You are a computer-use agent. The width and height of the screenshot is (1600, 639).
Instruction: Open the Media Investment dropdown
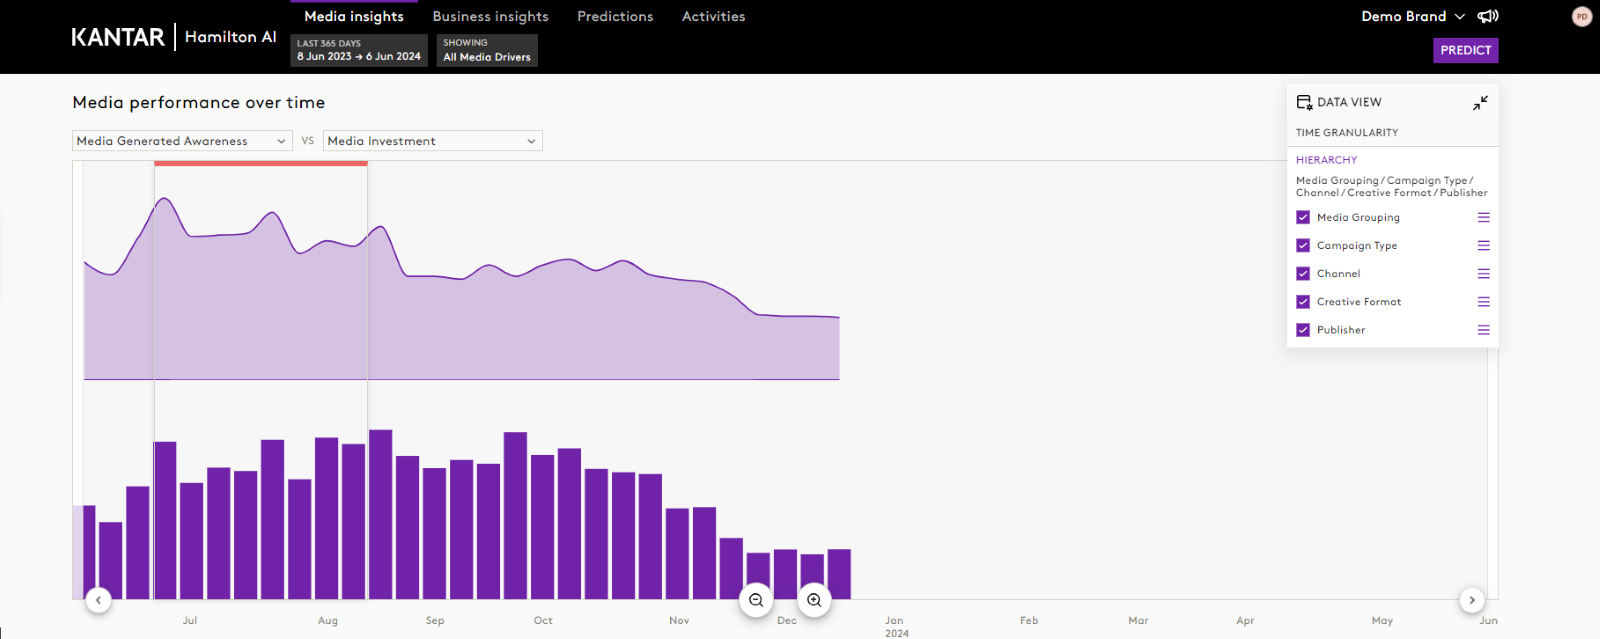[x=433, y=141]
